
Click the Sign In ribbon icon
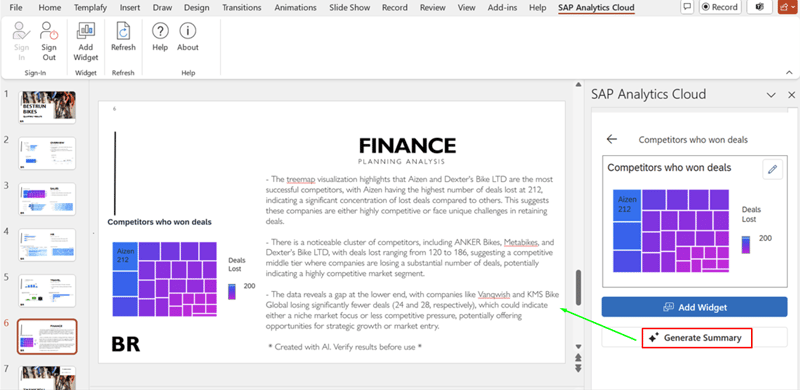(x=21, y=41)
